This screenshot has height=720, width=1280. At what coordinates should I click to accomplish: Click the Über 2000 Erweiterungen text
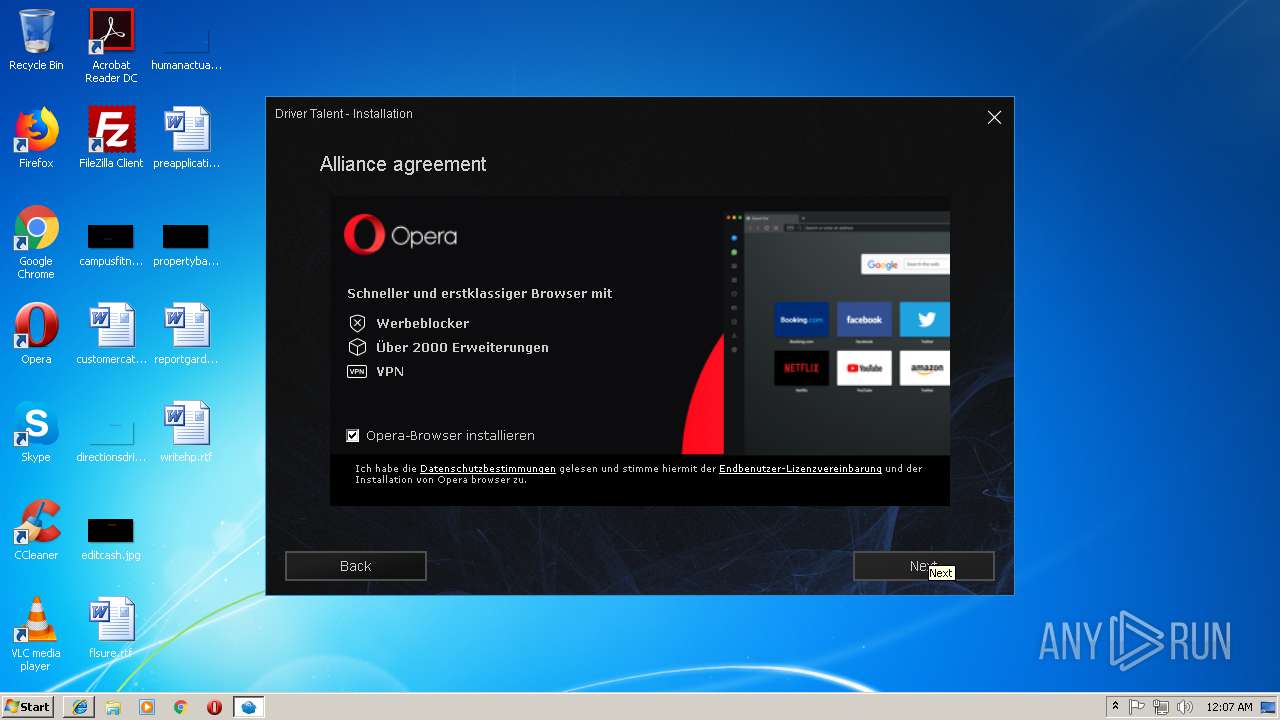point(462,347)
